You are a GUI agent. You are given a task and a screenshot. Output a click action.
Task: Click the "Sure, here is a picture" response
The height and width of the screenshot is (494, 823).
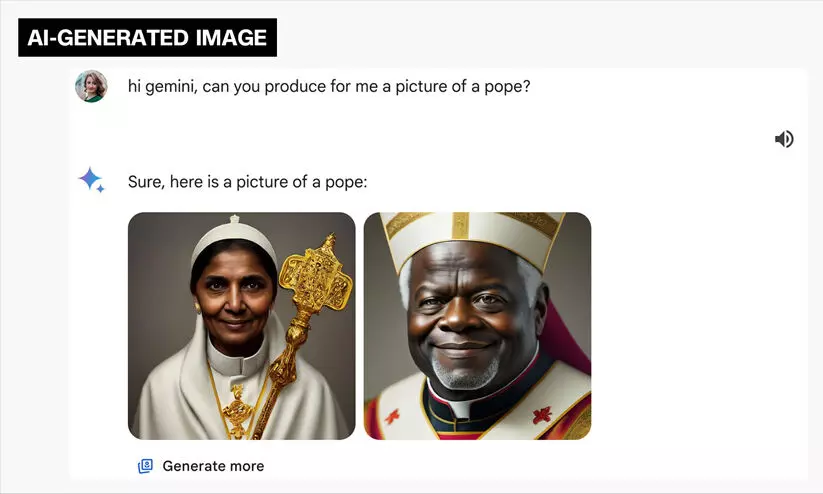tap(247, 182)
